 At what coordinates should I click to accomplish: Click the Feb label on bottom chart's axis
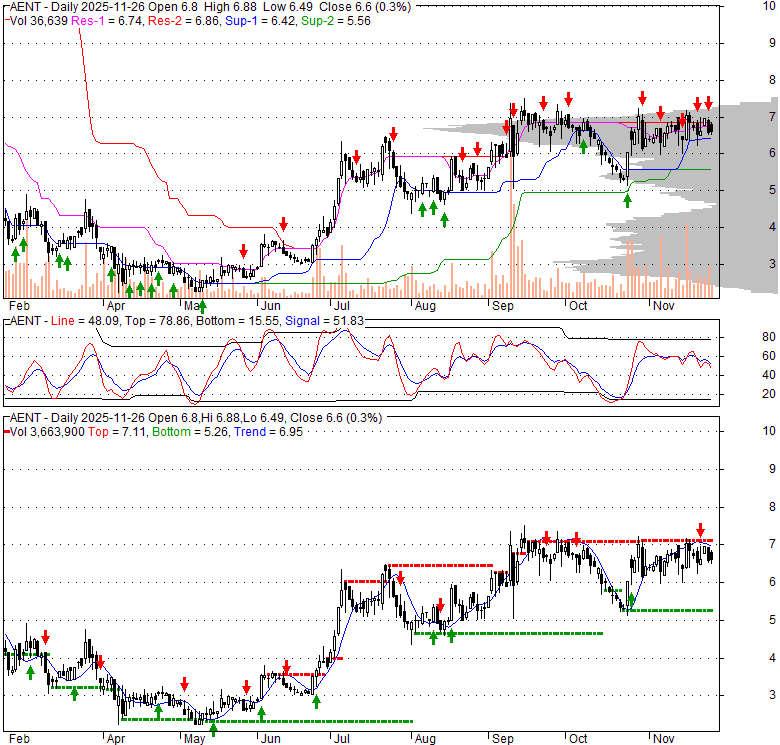pyautogui.click(x=19, y=739)
